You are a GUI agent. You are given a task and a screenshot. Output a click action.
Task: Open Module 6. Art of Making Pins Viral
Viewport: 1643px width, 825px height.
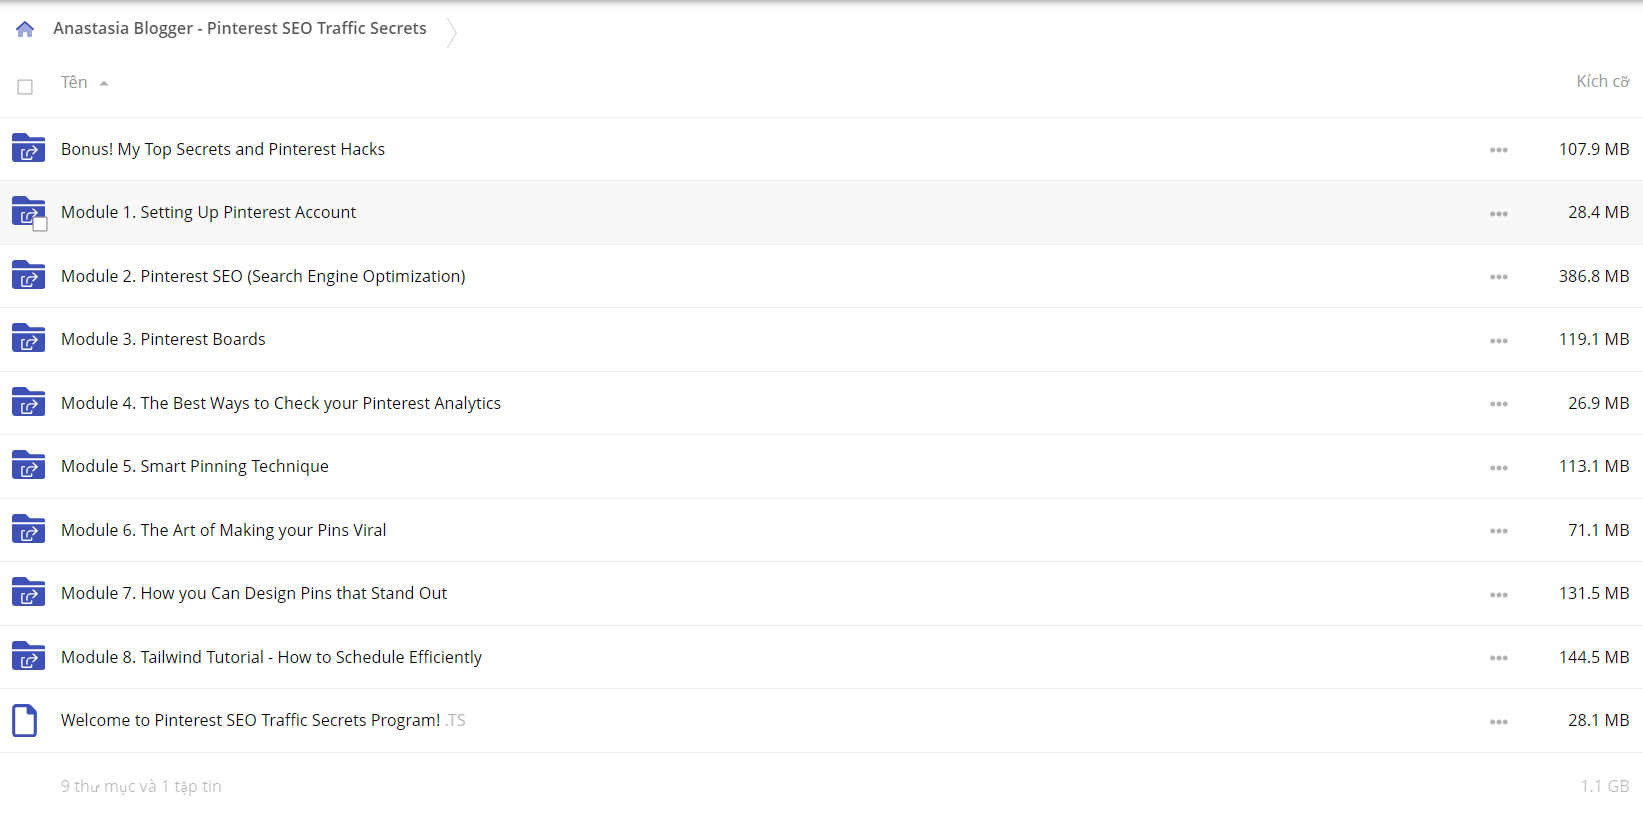pos(224,530)
